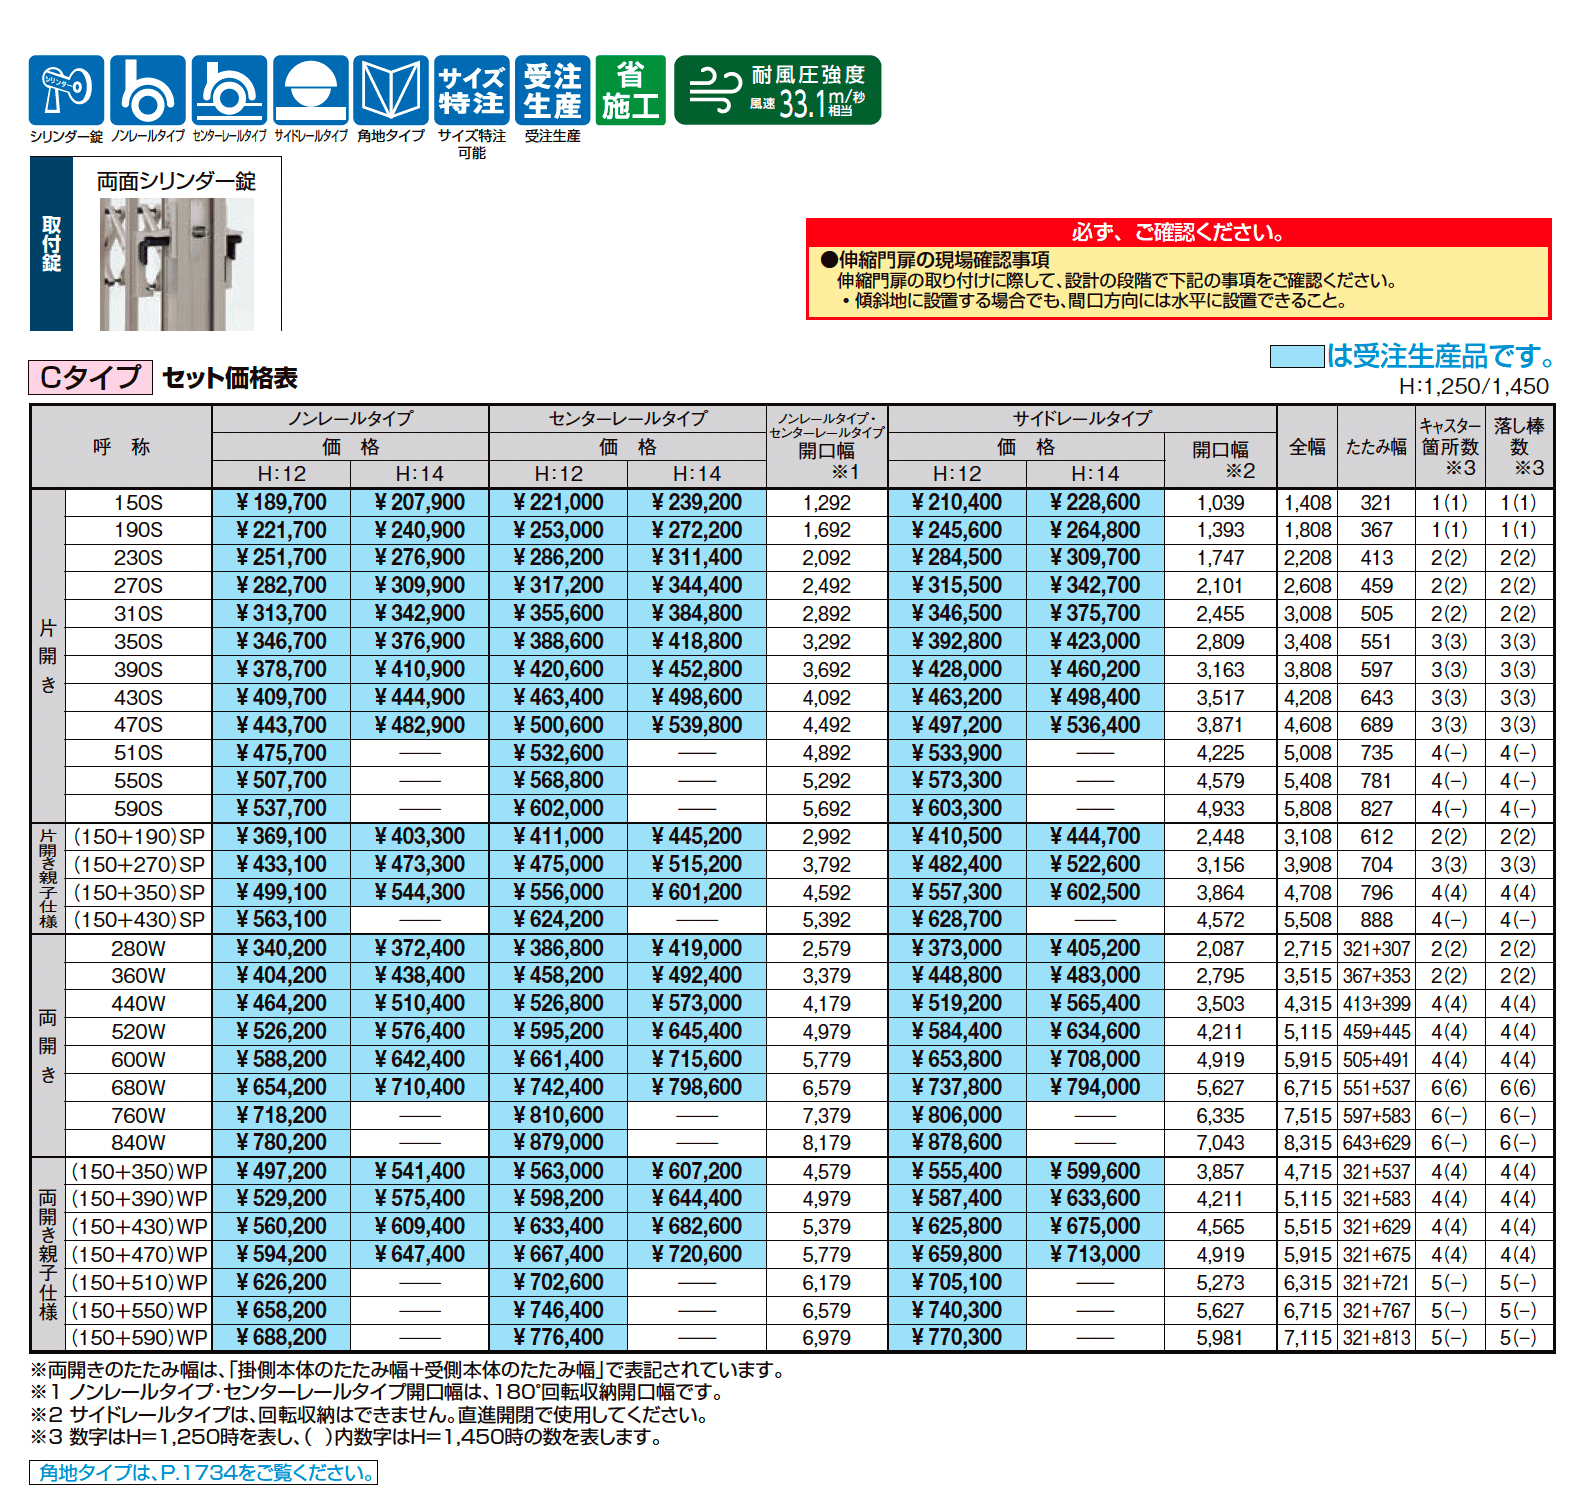Click the 呼称 header cell
Image resolution: width=1582 pixels, height=1499 pixels.
click(121, 447)
